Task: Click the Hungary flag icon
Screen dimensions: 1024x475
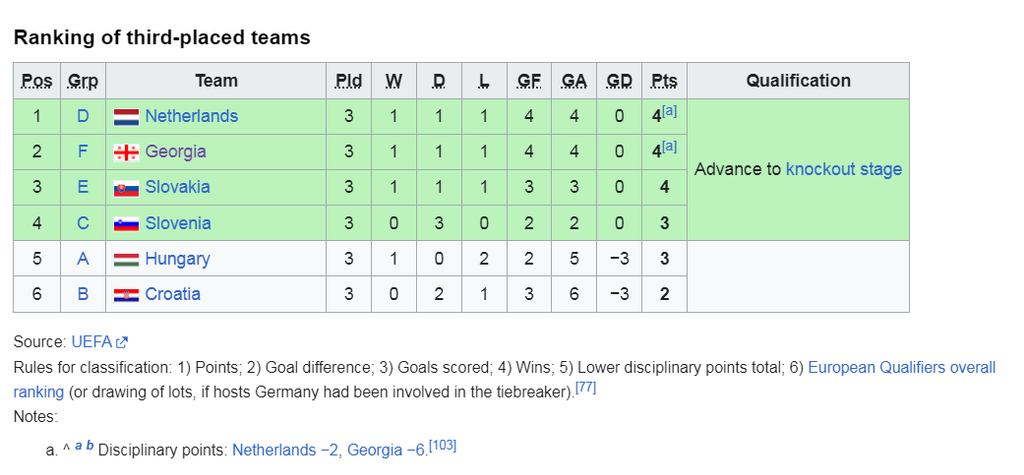Action: [126, 259]
